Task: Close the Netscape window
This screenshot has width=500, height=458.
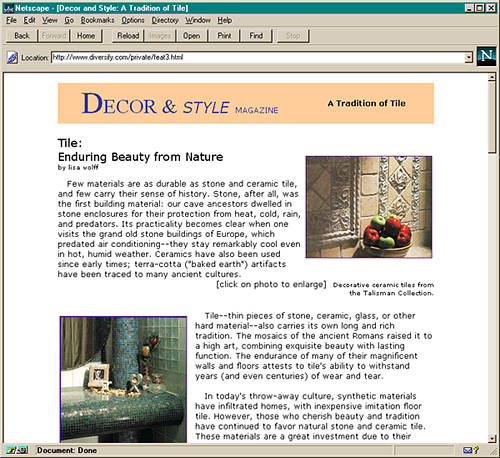Action: [x=491, y=8]
